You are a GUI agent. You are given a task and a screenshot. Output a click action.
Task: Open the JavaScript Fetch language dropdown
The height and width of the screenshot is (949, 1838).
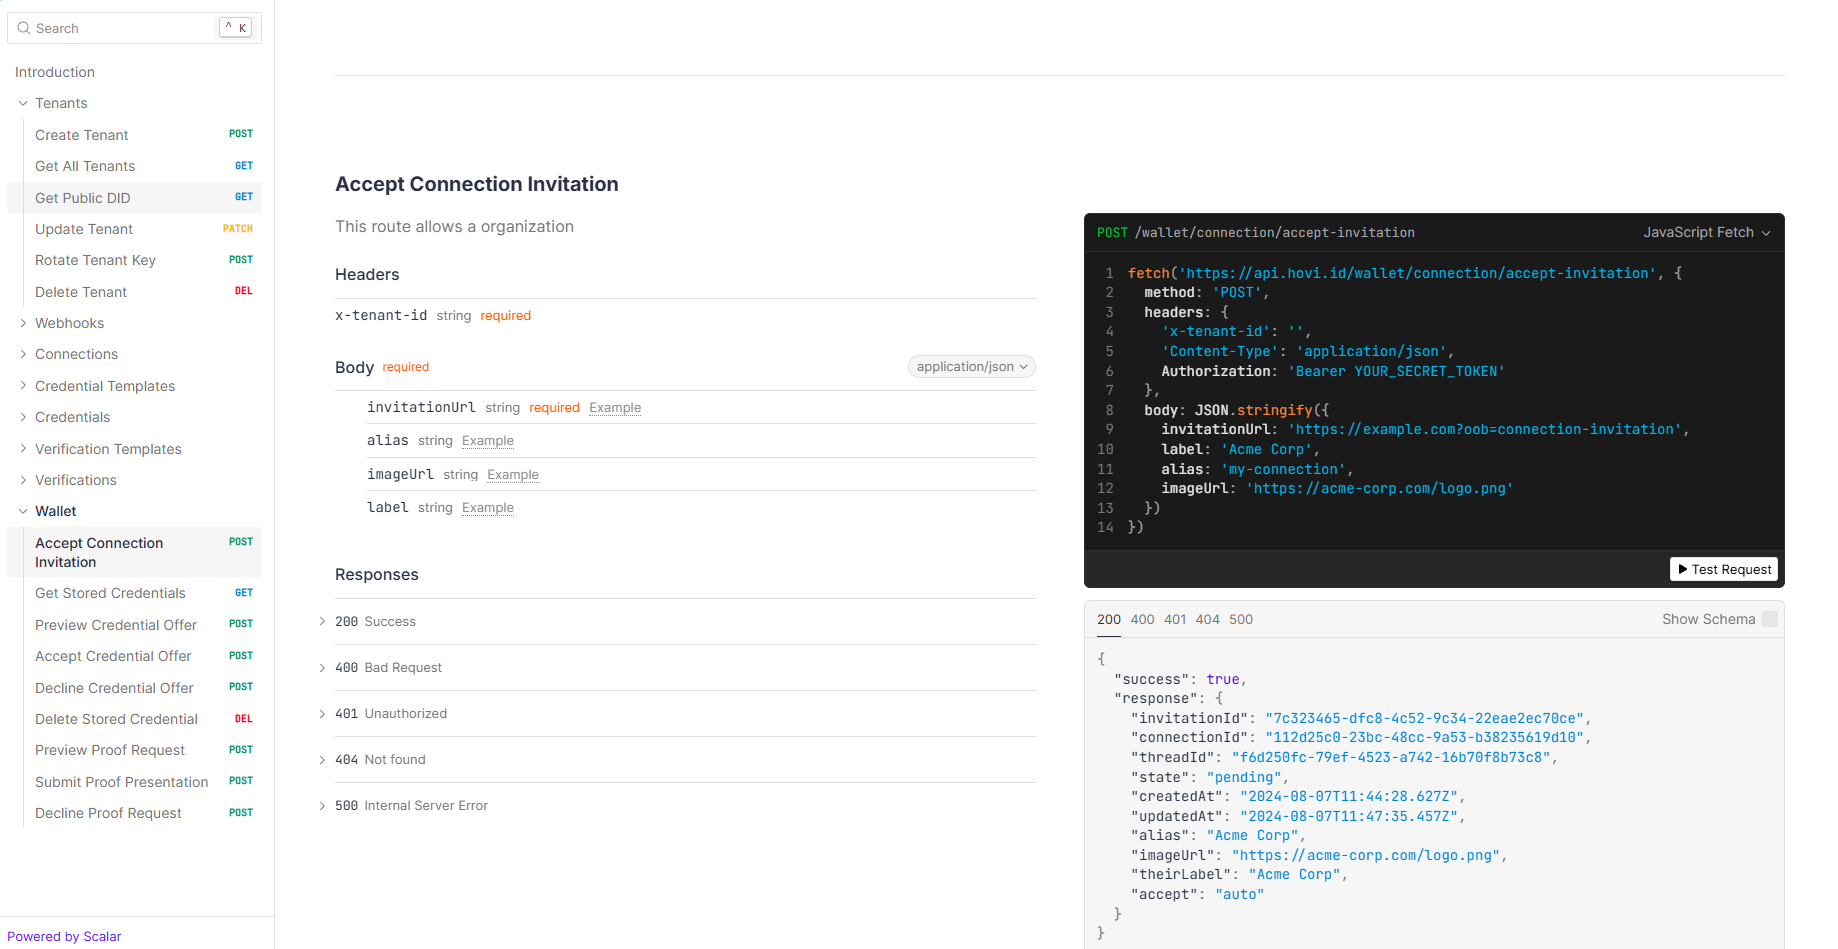[x=1706, y=232]
